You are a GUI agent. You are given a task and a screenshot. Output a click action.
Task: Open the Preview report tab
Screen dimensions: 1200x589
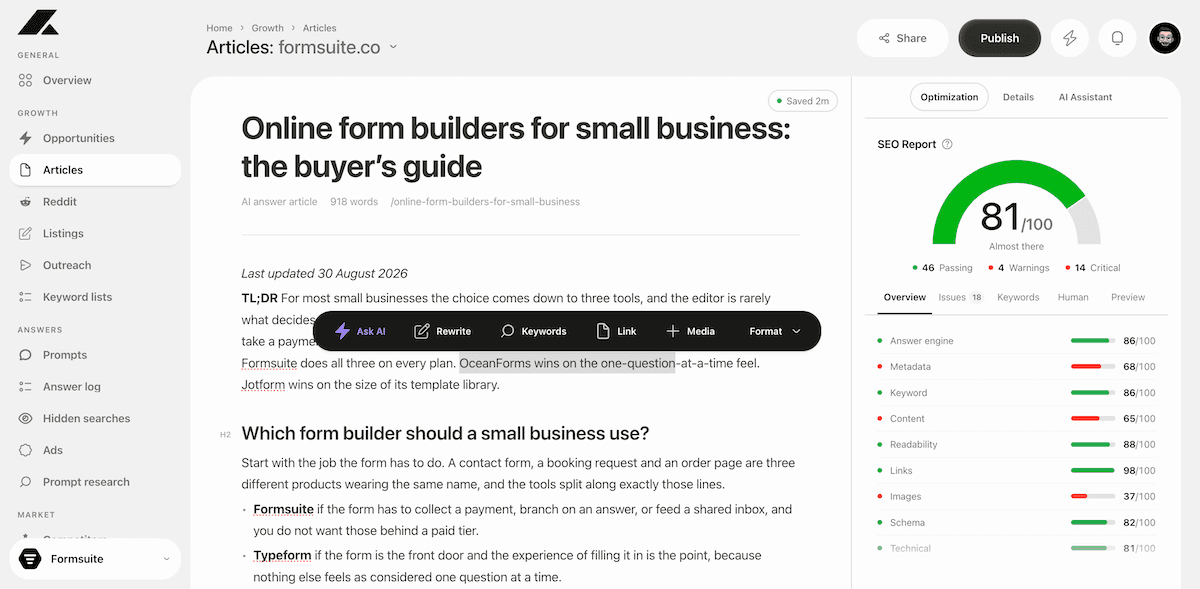pyautogui.click(x=1128, y=297)
